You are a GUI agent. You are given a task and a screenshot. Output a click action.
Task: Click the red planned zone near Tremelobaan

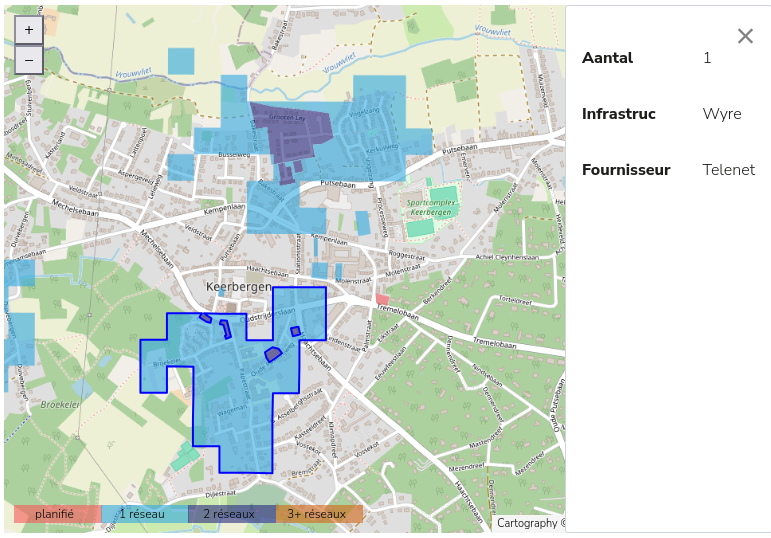(x=382, y=299)
